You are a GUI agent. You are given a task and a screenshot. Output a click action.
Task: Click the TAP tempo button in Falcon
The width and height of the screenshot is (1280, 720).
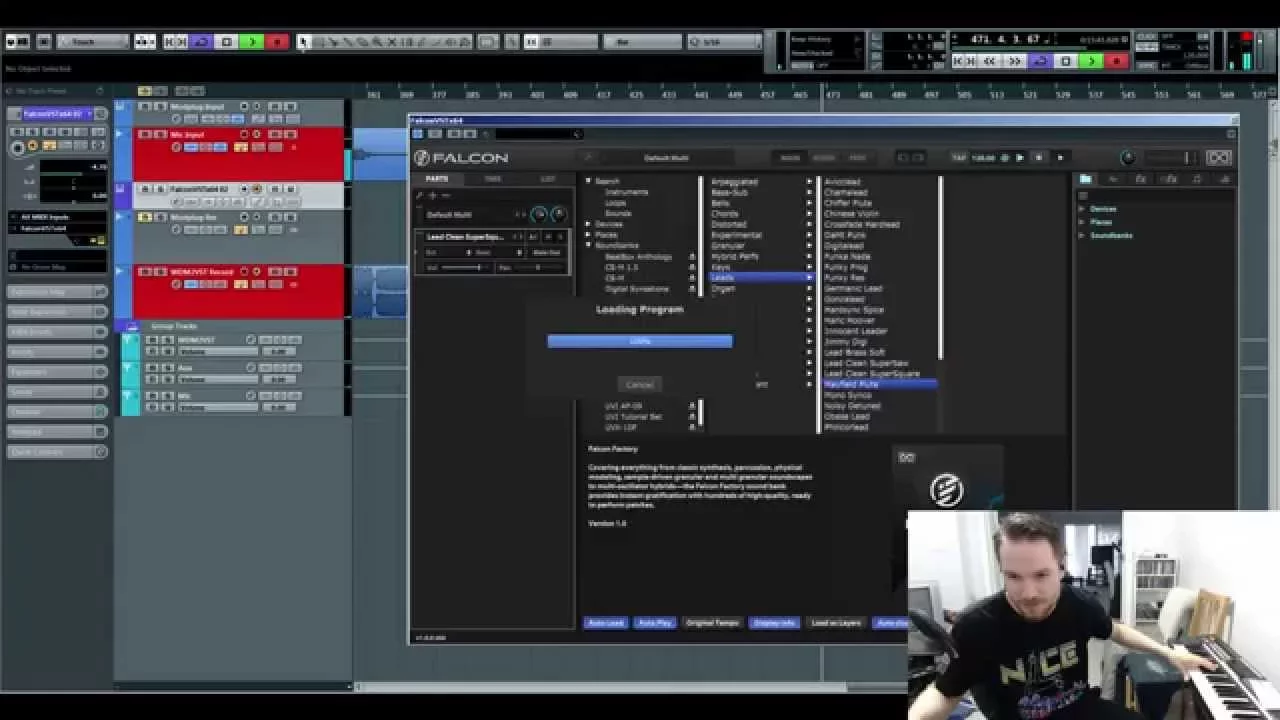[959, 158]
